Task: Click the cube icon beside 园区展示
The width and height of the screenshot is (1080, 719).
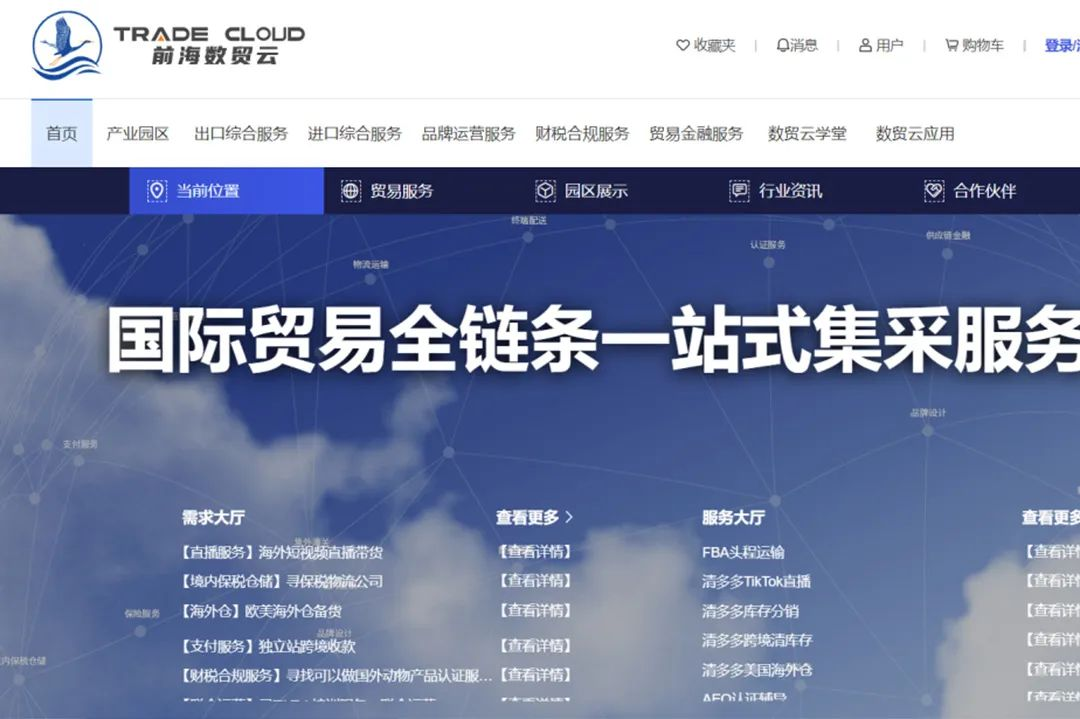Action: [545, 191]
